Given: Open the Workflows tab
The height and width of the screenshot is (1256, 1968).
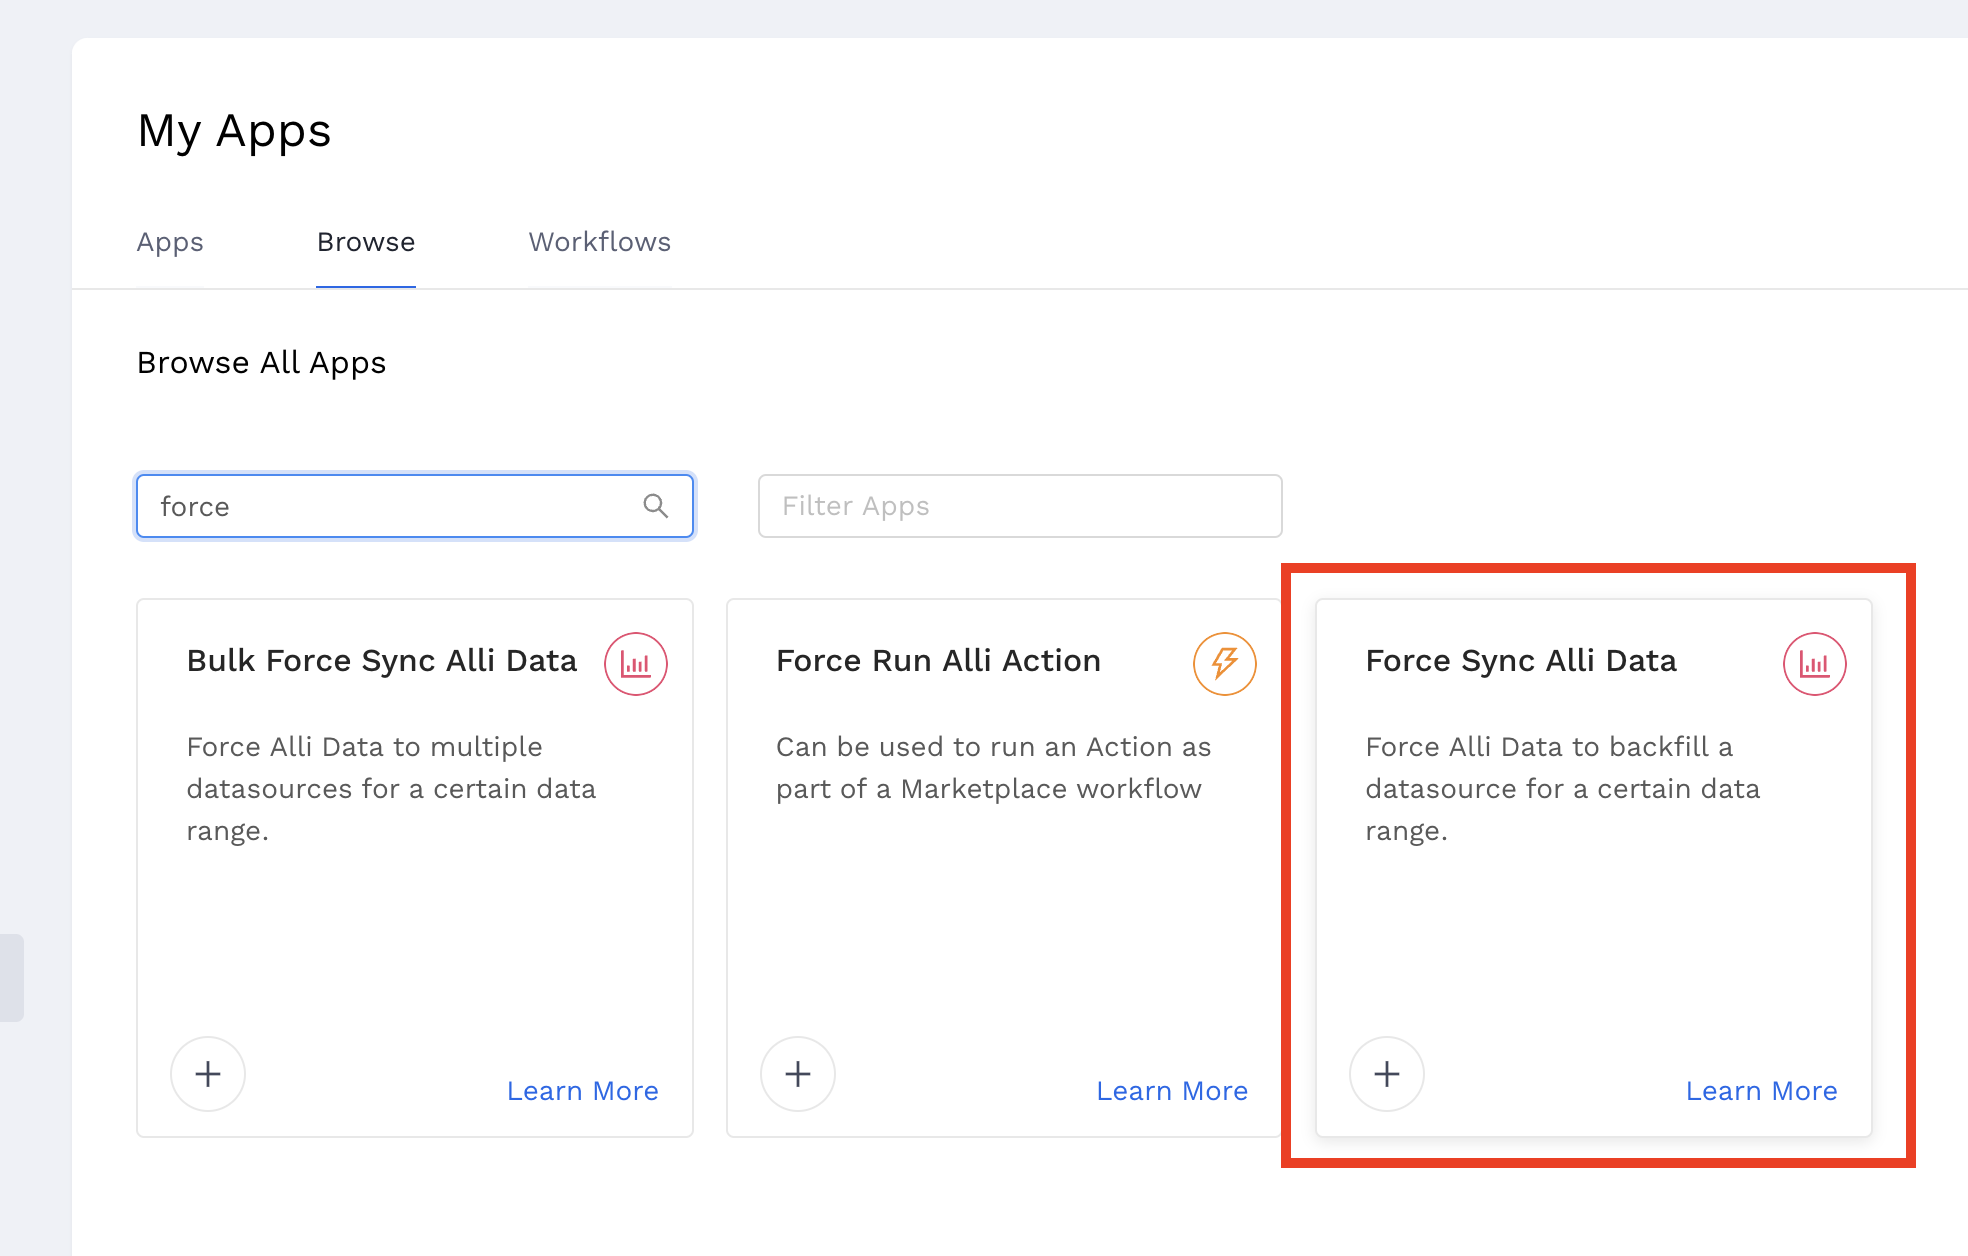Looking at the screenshot, I should coord(599,242).
